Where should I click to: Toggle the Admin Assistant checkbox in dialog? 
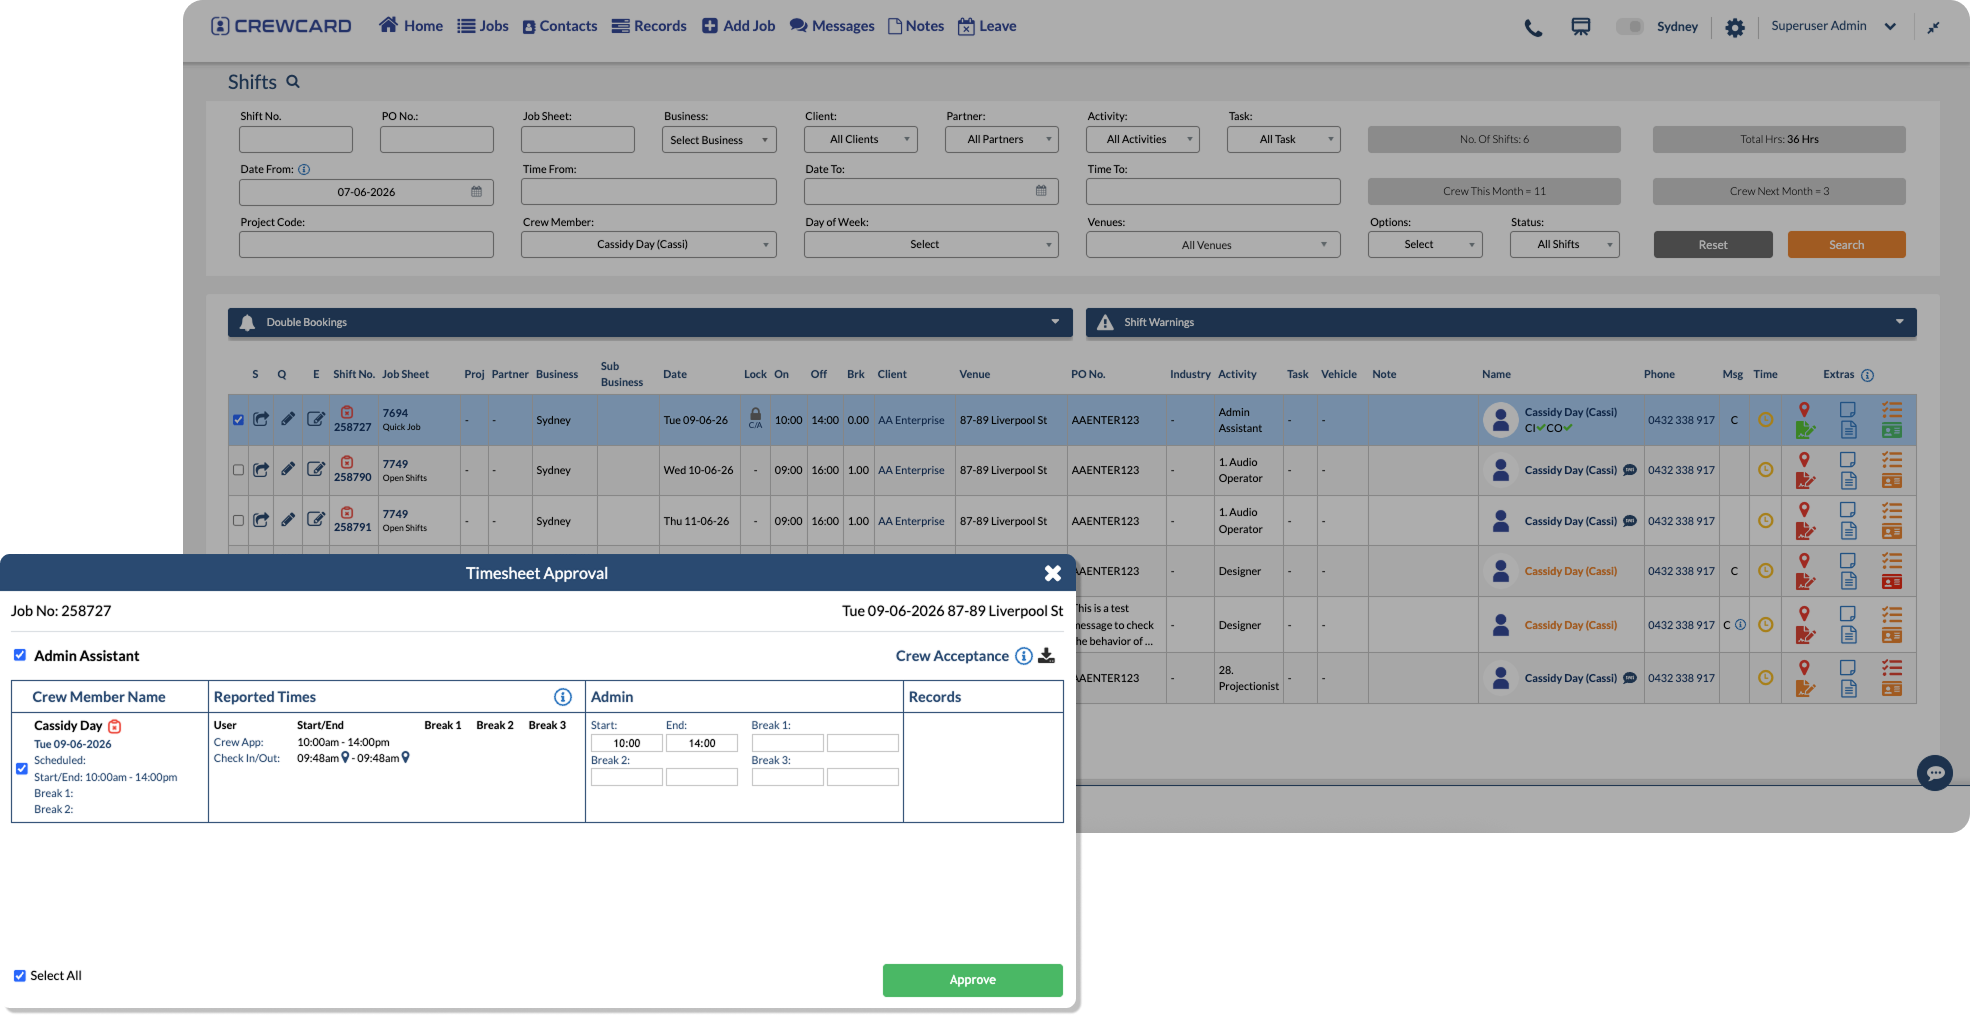pos(20,655)
